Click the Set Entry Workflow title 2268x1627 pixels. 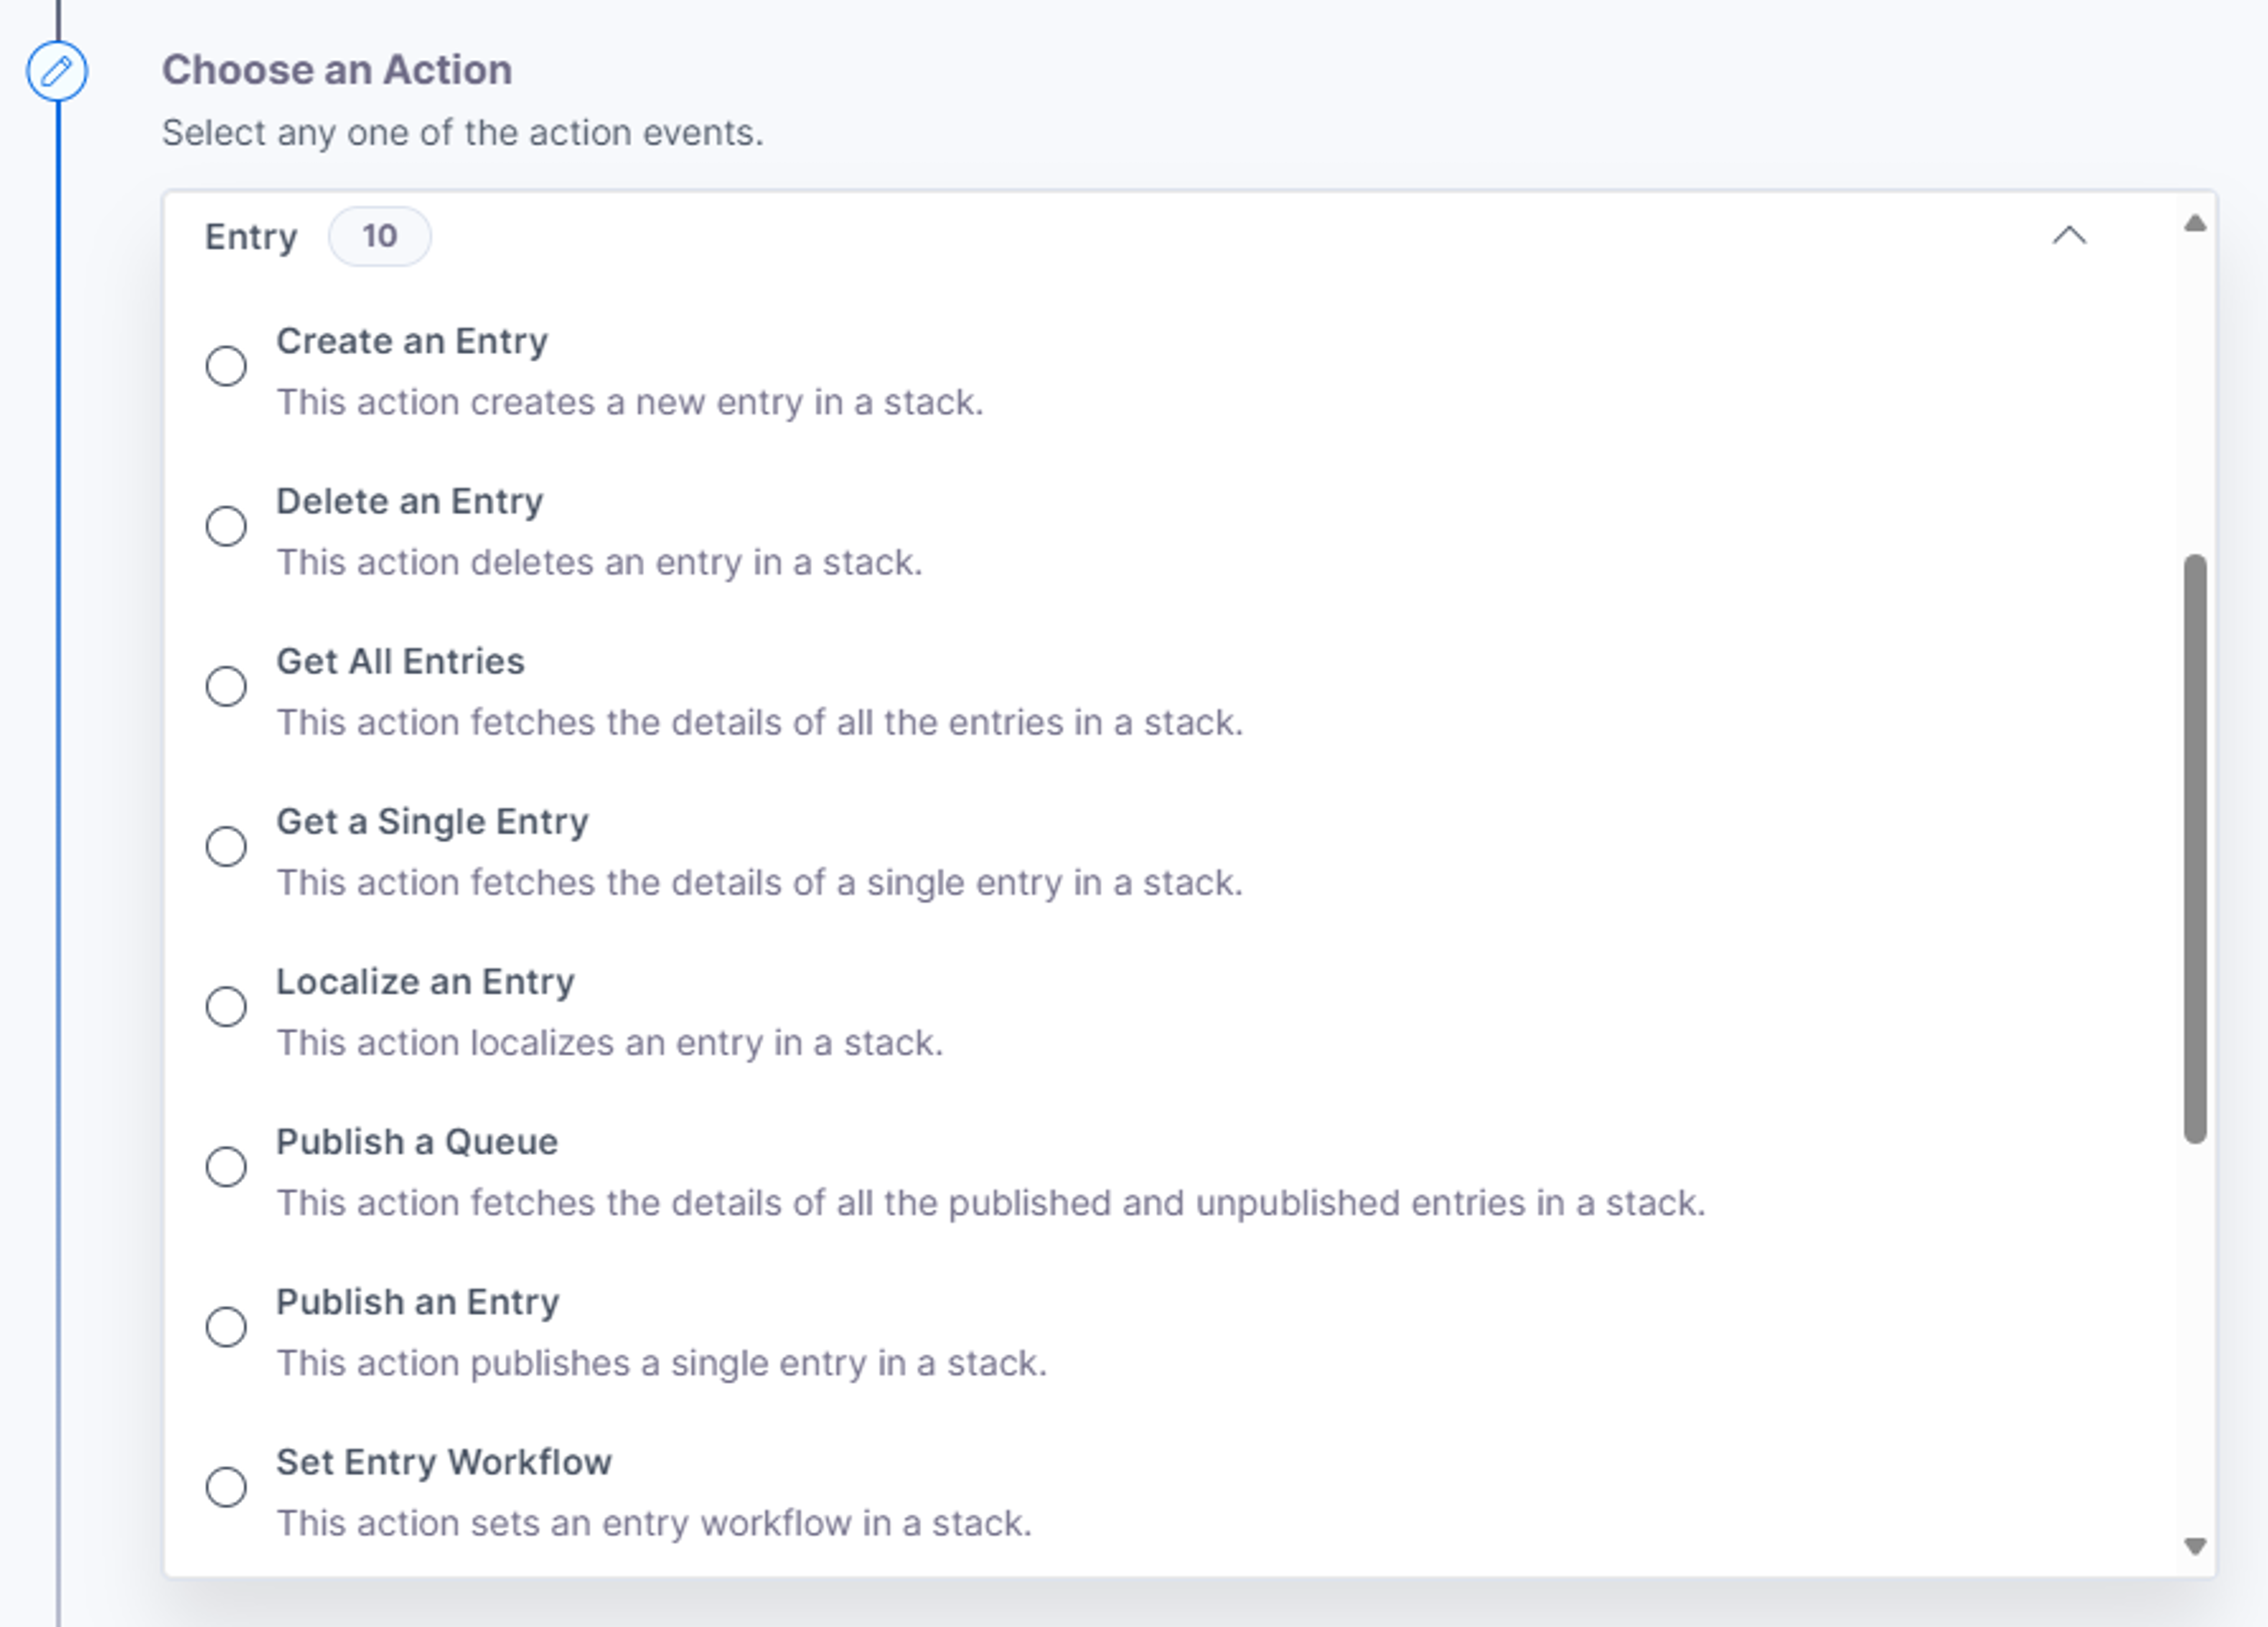[444, 1462]
